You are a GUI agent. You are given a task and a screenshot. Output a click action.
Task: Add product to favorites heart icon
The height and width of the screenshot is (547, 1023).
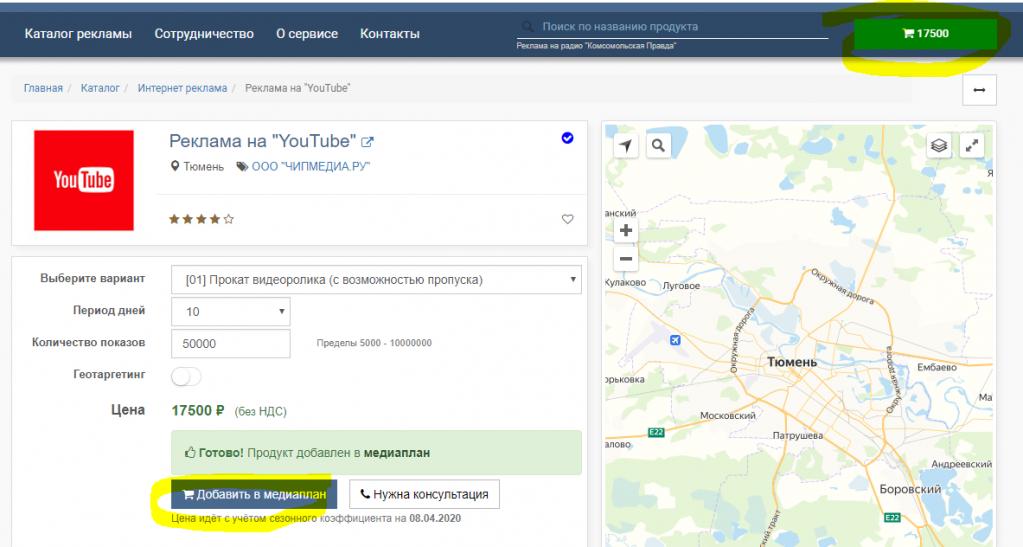click(x=568, y=219)
